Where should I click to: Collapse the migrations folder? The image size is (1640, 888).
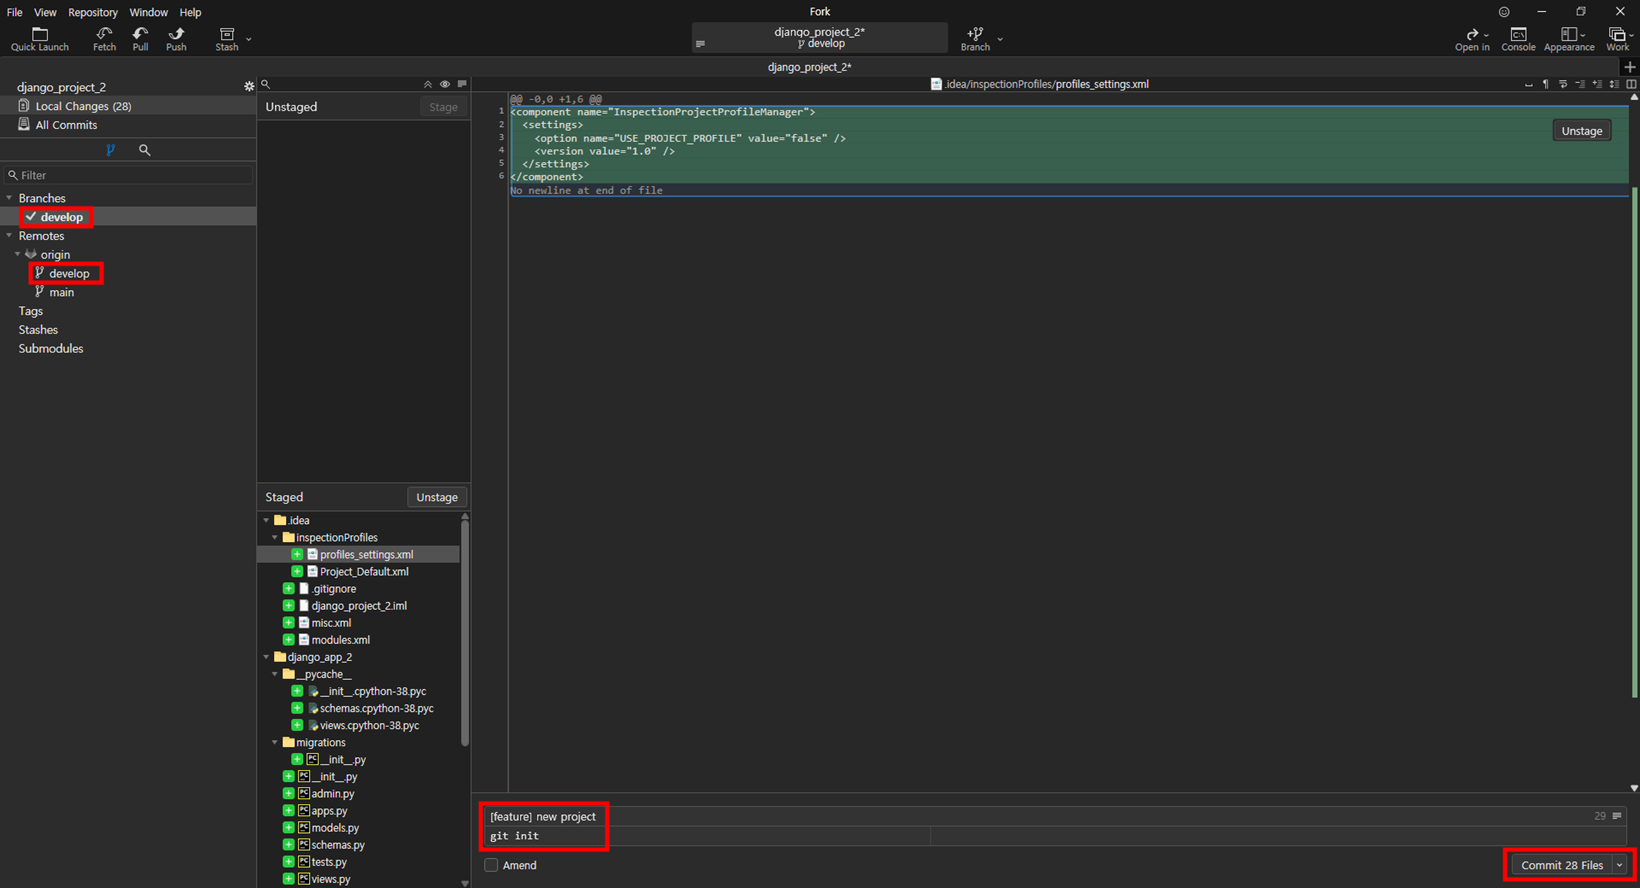coord(275,742)
